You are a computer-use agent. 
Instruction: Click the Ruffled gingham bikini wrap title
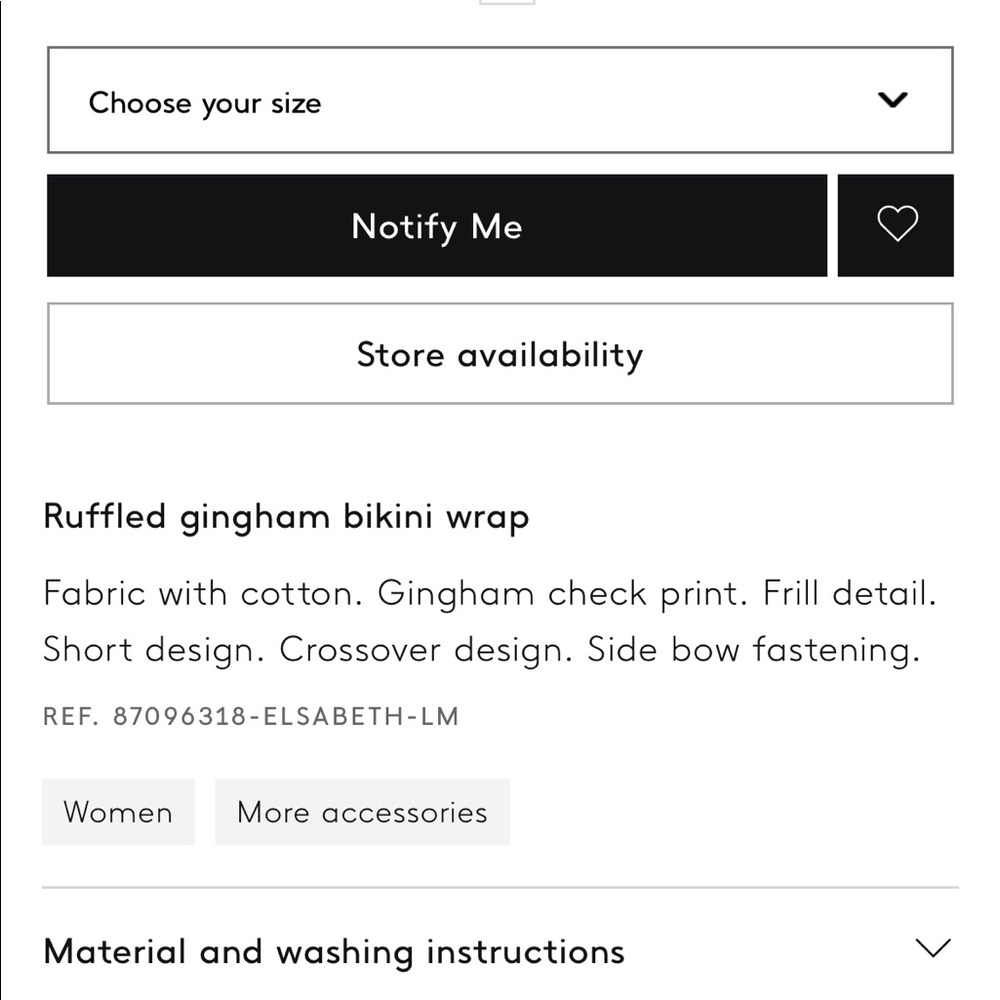point(286,517)
